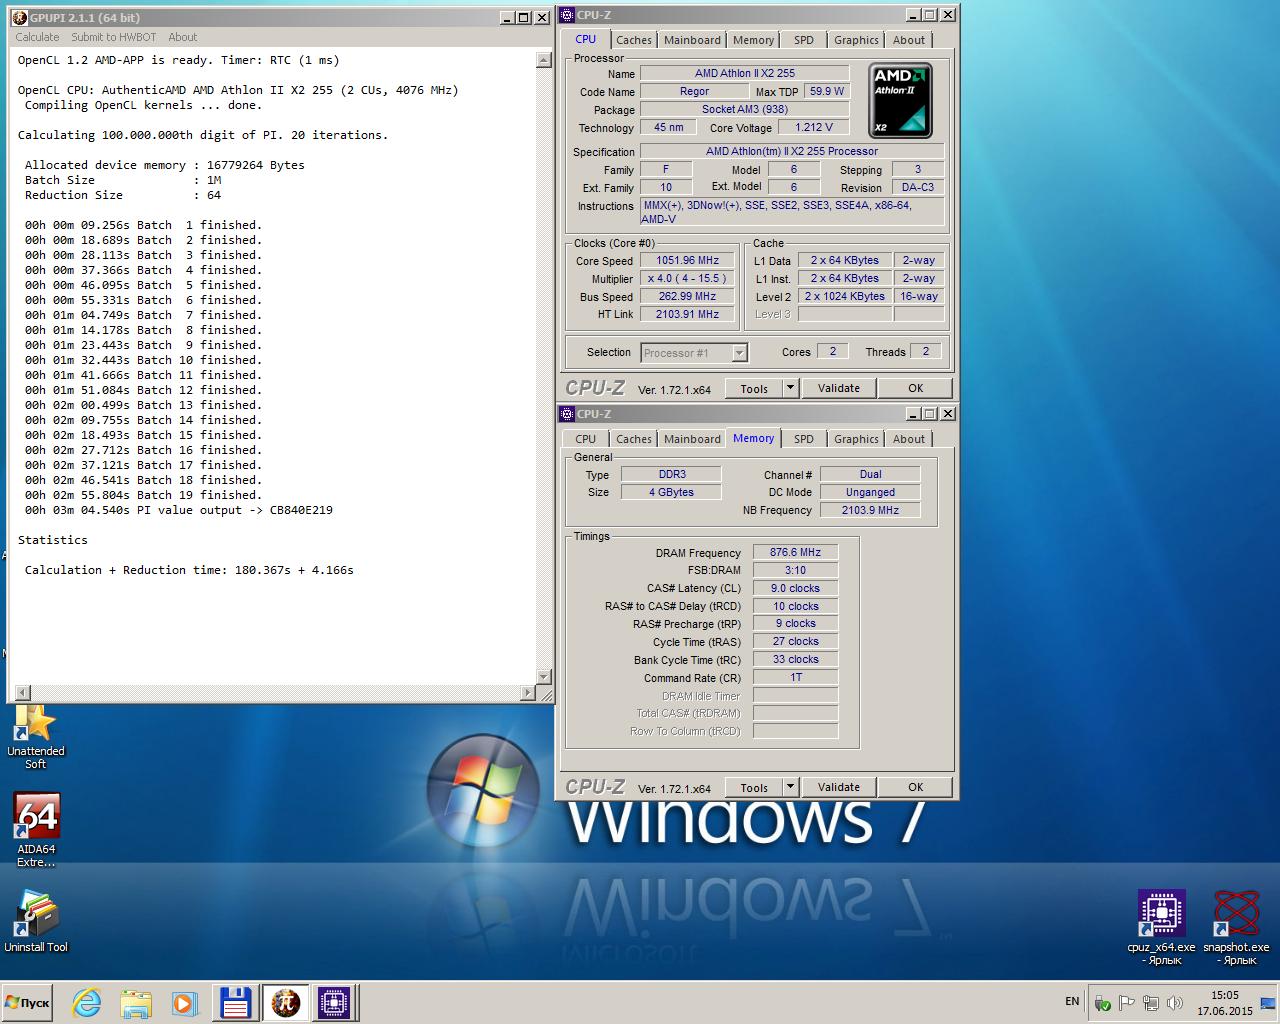
Task: Click Calculation + Reduction time line
Action: (x=189, y=570)
